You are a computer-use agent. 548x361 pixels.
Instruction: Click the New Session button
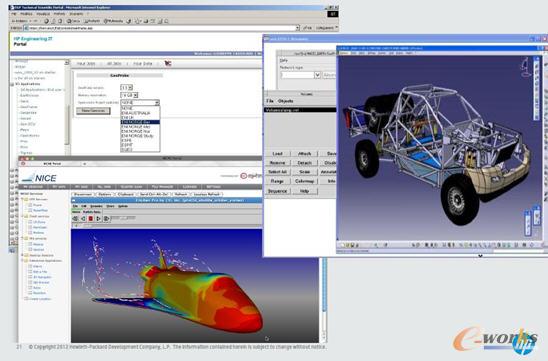tap(93, 111)
